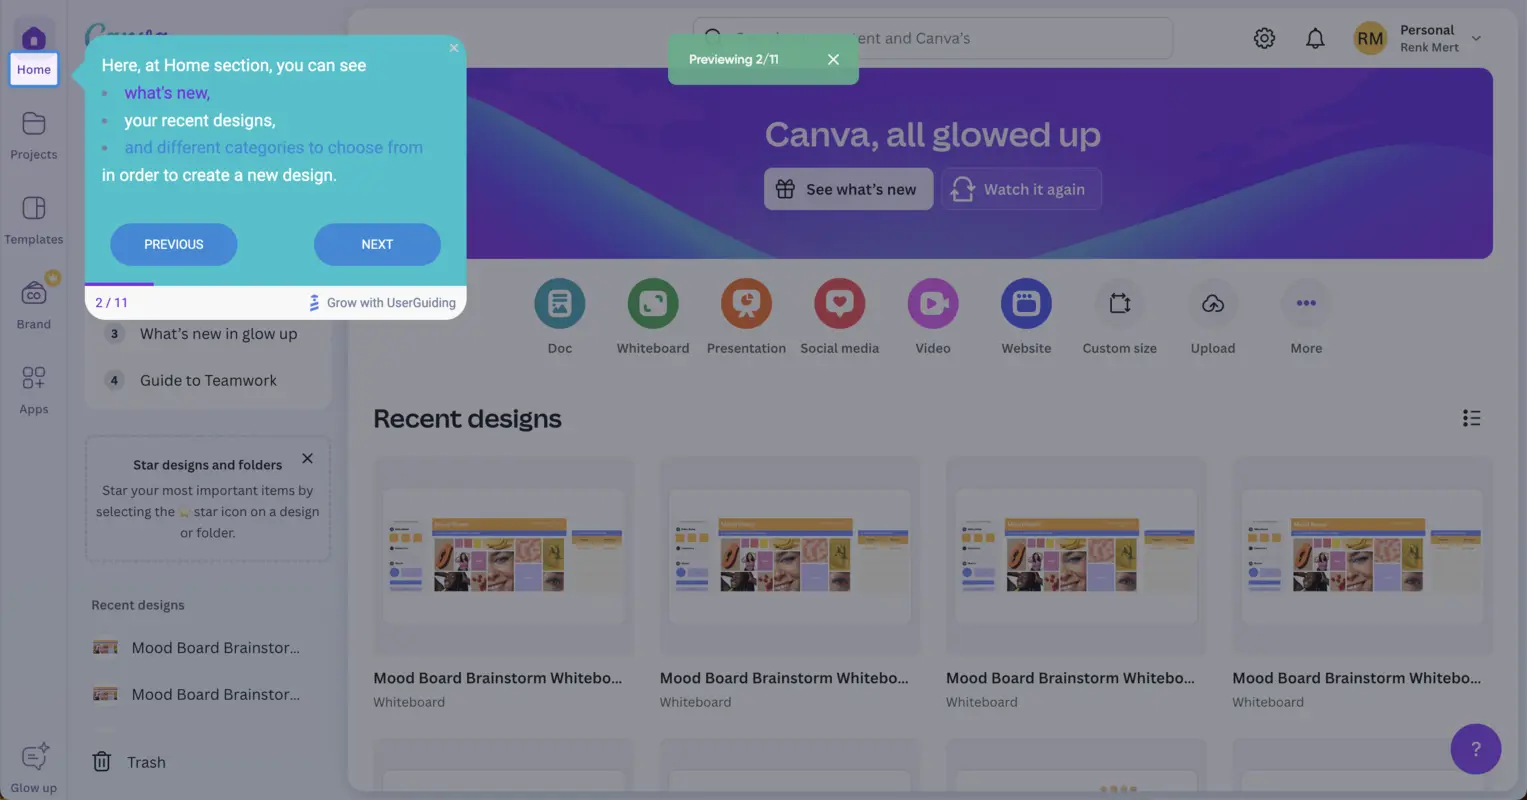Open first Mood Board whiteboard thumbnail
The image size is (1527, 800).
tap(503, 556)
